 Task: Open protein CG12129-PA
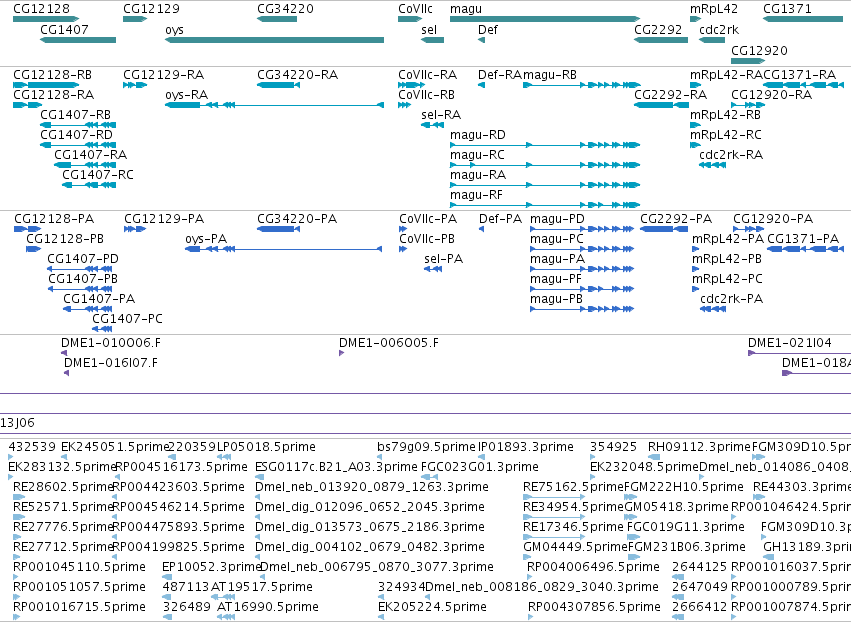[164, 219]
